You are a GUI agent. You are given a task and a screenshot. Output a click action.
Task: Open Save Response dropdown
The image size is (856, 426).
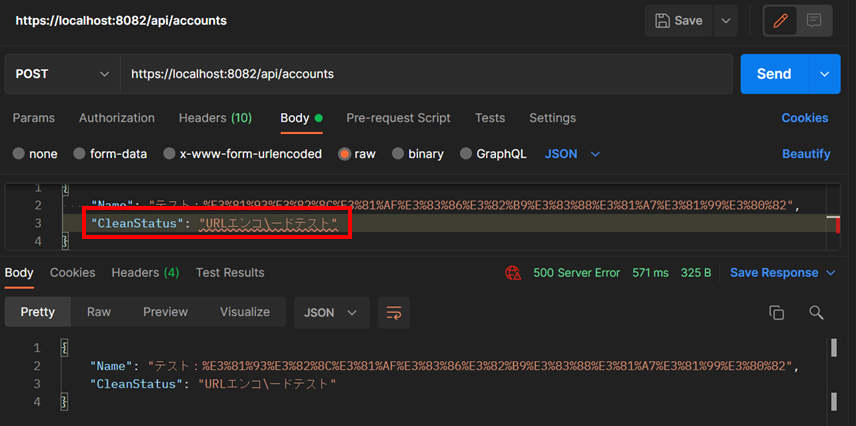(774, 272)
